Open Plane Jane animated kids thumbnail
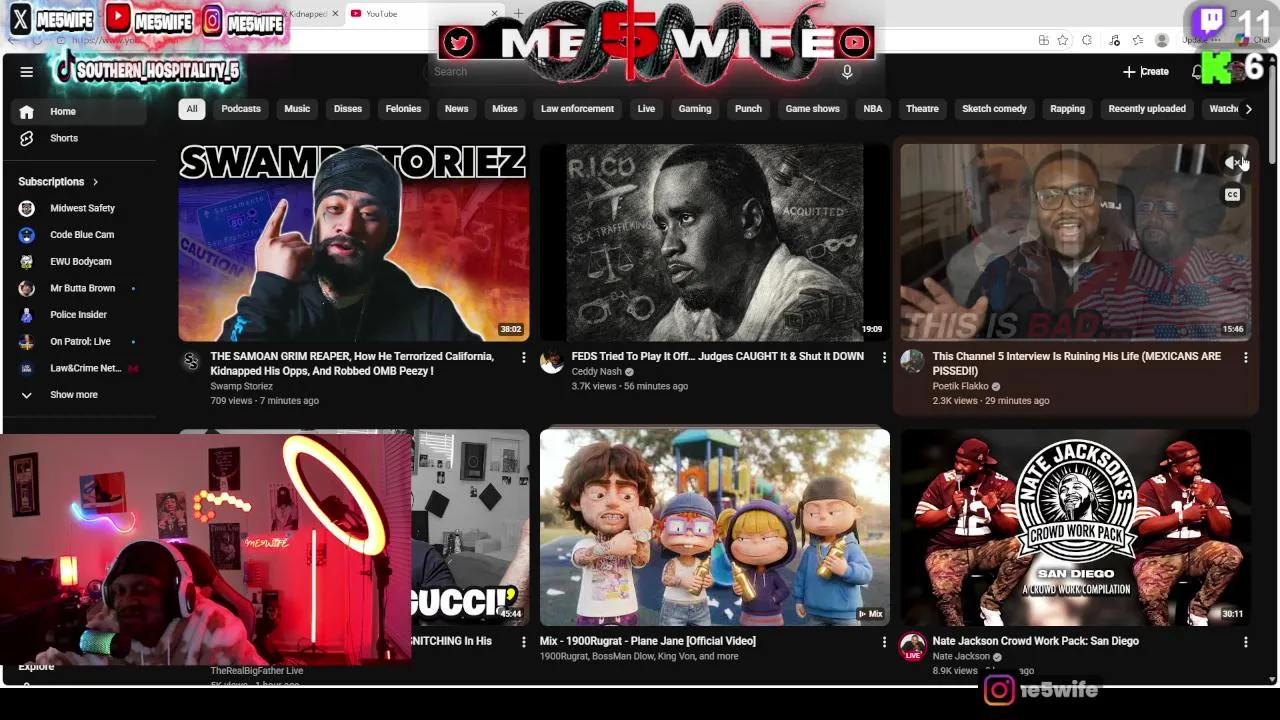Screen dimensions: 1280x720 pos(715,528)
